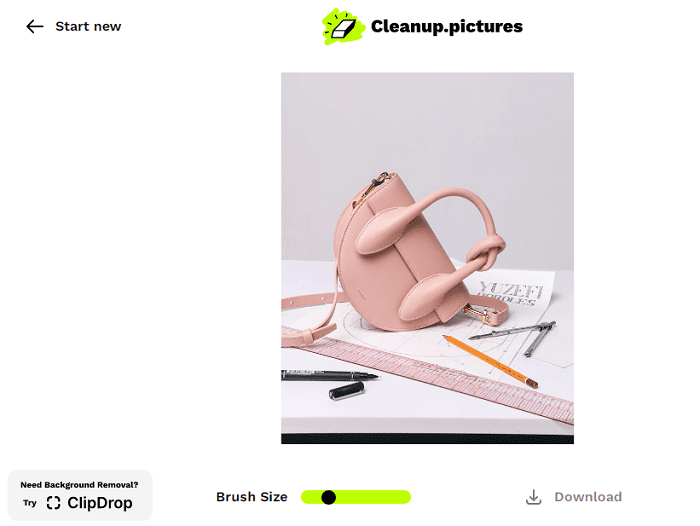The width and height of the screenshot is (700, 526).
Task: Click the Start new label
Action: (x=88, y=27)
